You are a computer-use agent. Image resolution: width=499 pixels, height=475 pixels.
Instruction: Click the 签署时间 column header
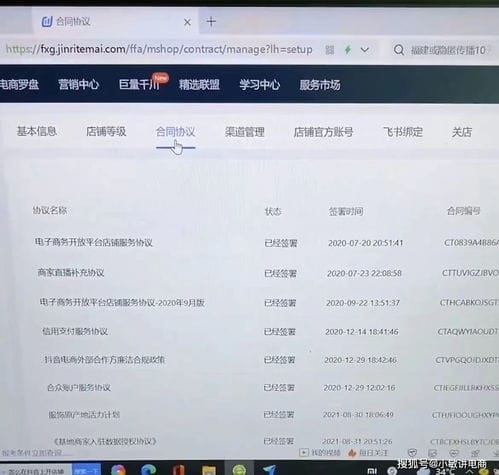(x=346, y=211)
